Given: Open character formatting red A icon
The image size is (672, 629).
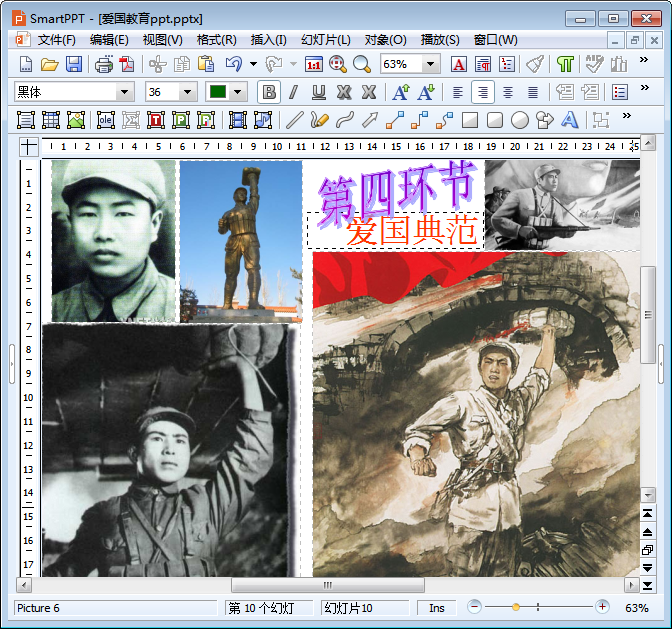Looking at the screenshot, I should (x=459, y=65).
